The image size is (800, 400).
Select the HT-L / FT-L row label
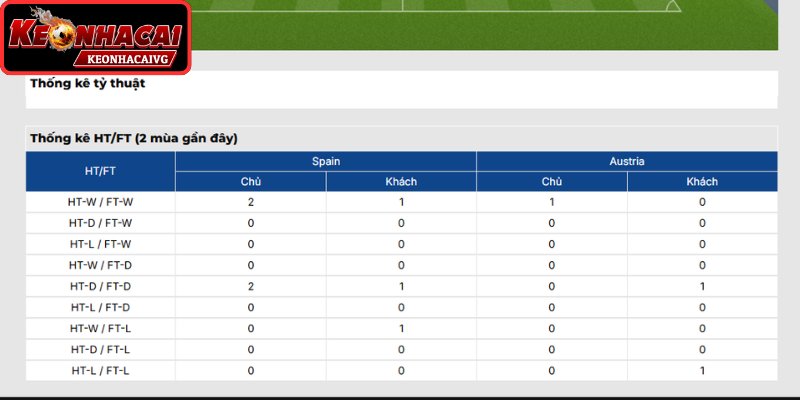tap(101, 371)
